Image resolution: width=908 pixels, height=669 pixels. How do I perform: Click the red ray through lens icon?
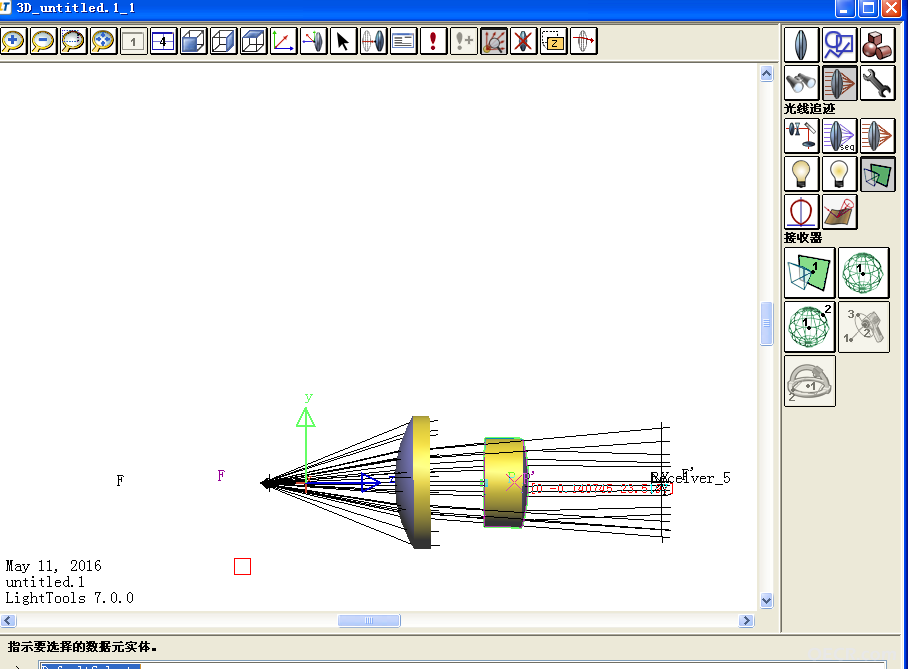click(x=584, y=41)
